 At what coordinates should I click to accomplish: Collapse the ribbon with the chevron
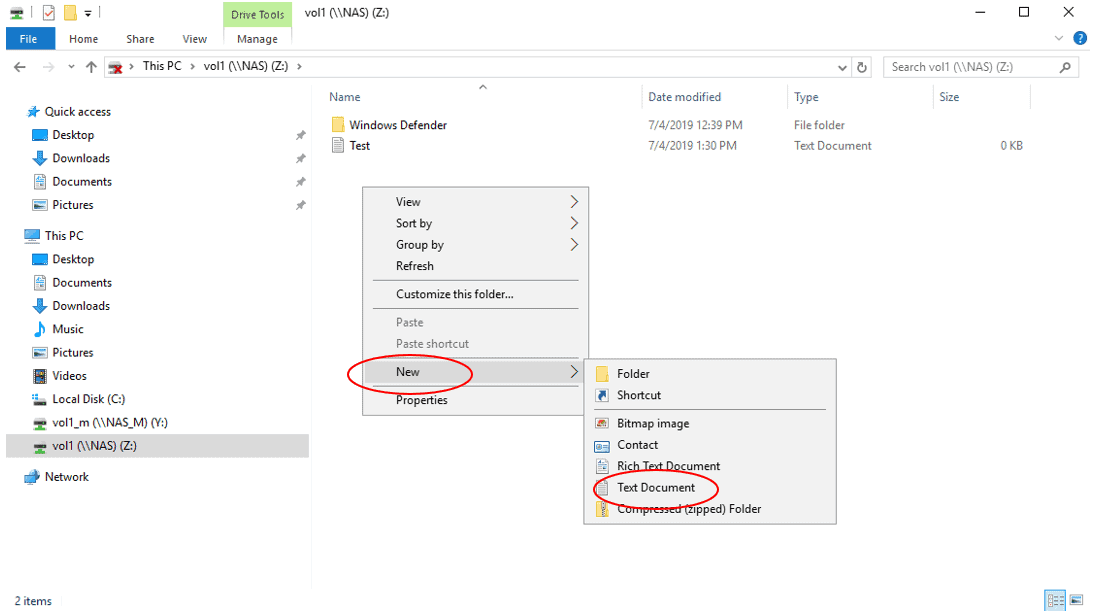tap(1060, 38)
